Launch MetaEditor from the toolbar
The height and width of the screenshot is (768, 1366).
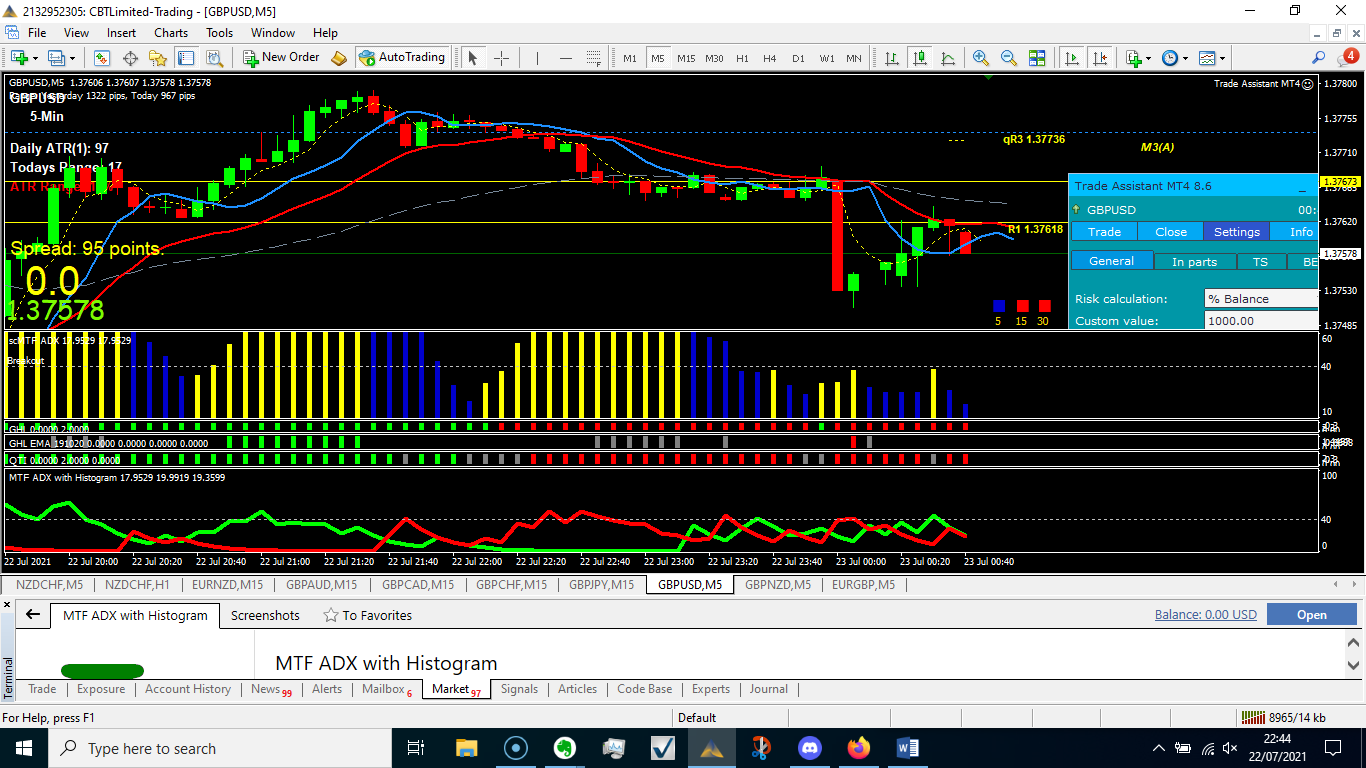click(x=339, y=58)
